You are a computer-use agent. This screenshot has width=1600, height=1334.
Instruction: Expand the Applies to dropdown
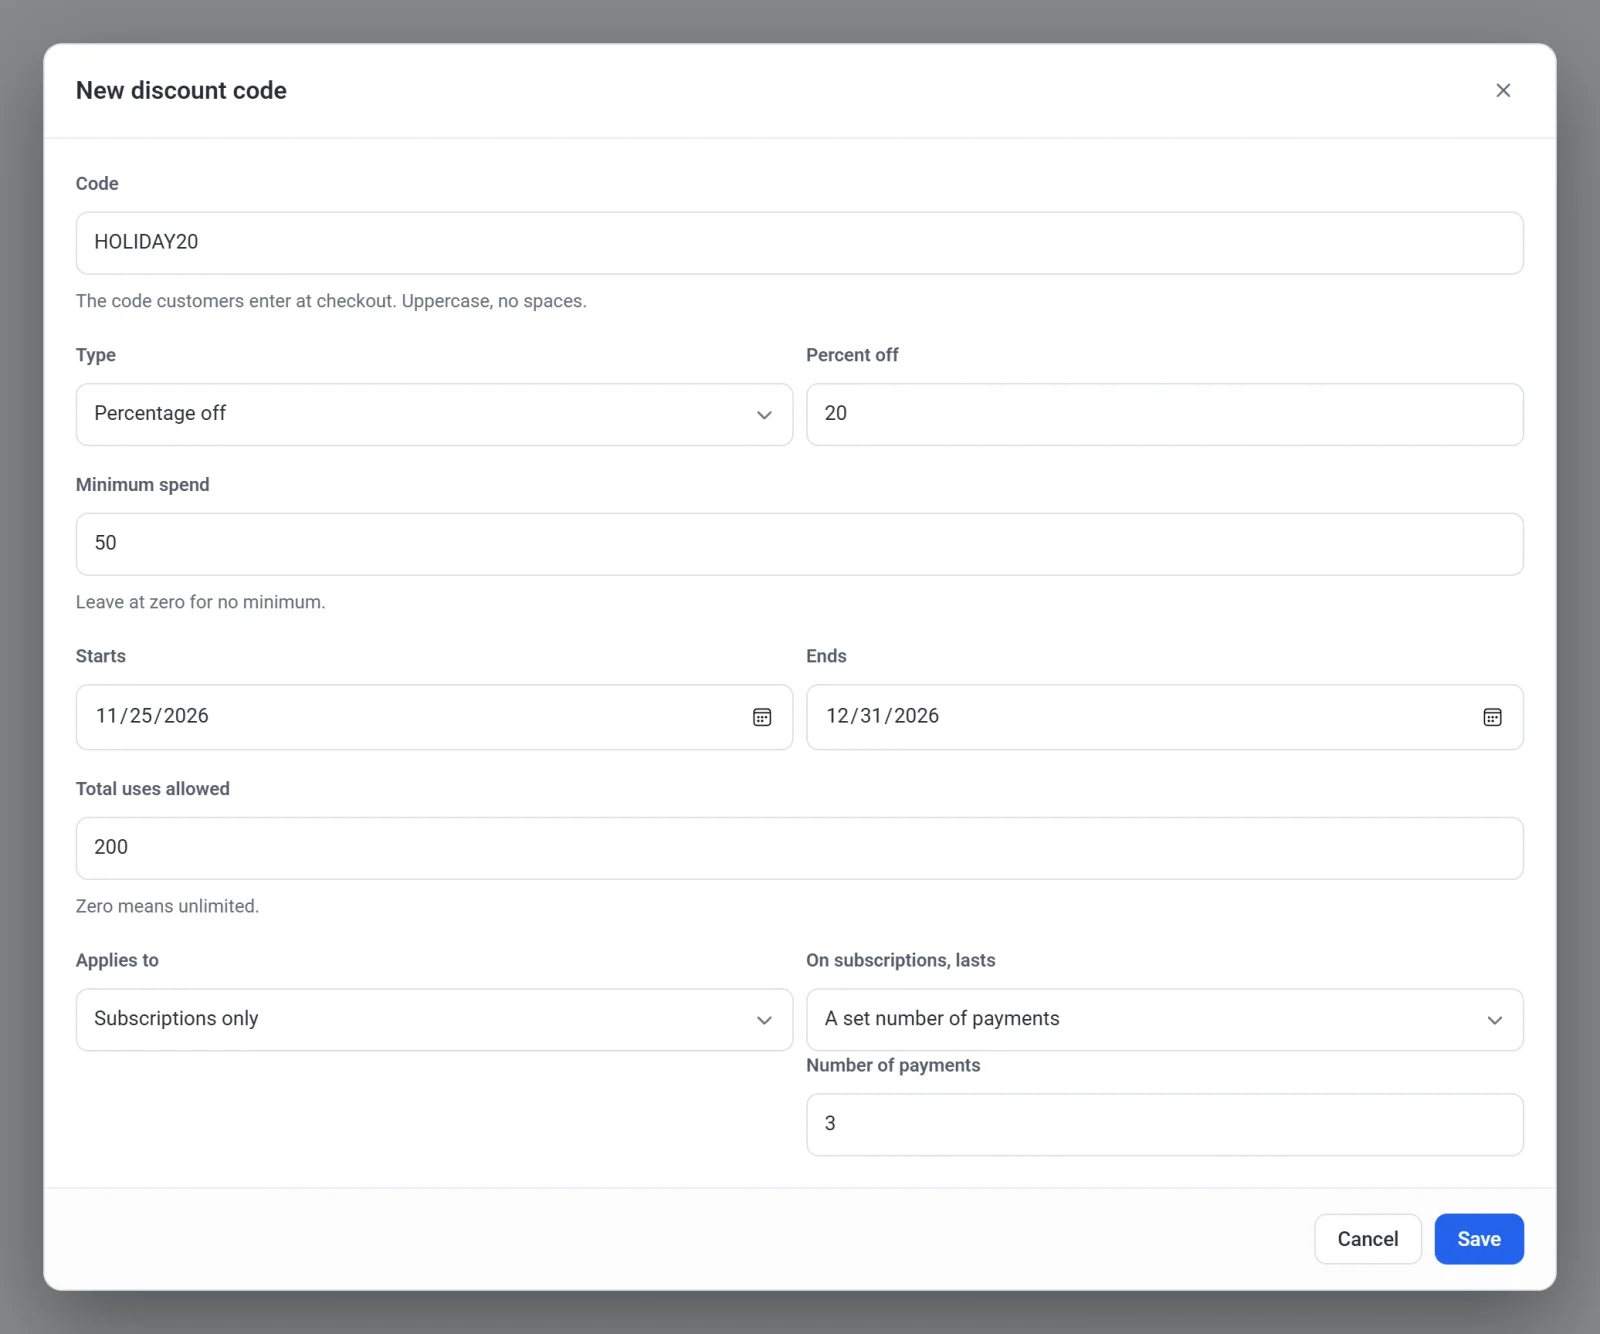point(434,1019)
